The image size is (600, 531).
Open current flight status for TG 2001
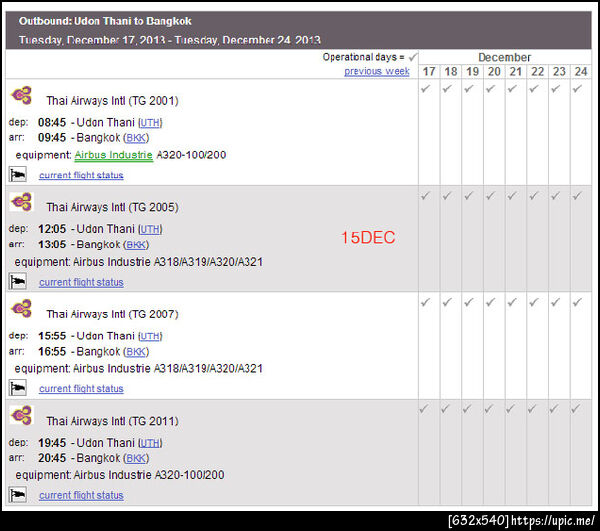point(81,175)
